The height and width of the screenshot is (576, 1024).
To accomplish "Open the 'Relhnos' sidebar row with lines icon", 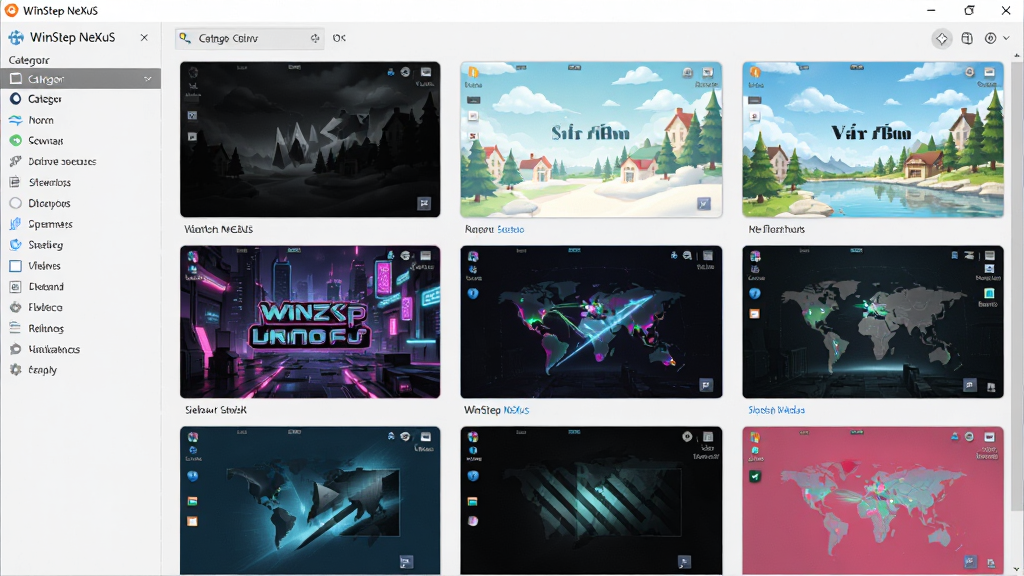I will point(80,328).
